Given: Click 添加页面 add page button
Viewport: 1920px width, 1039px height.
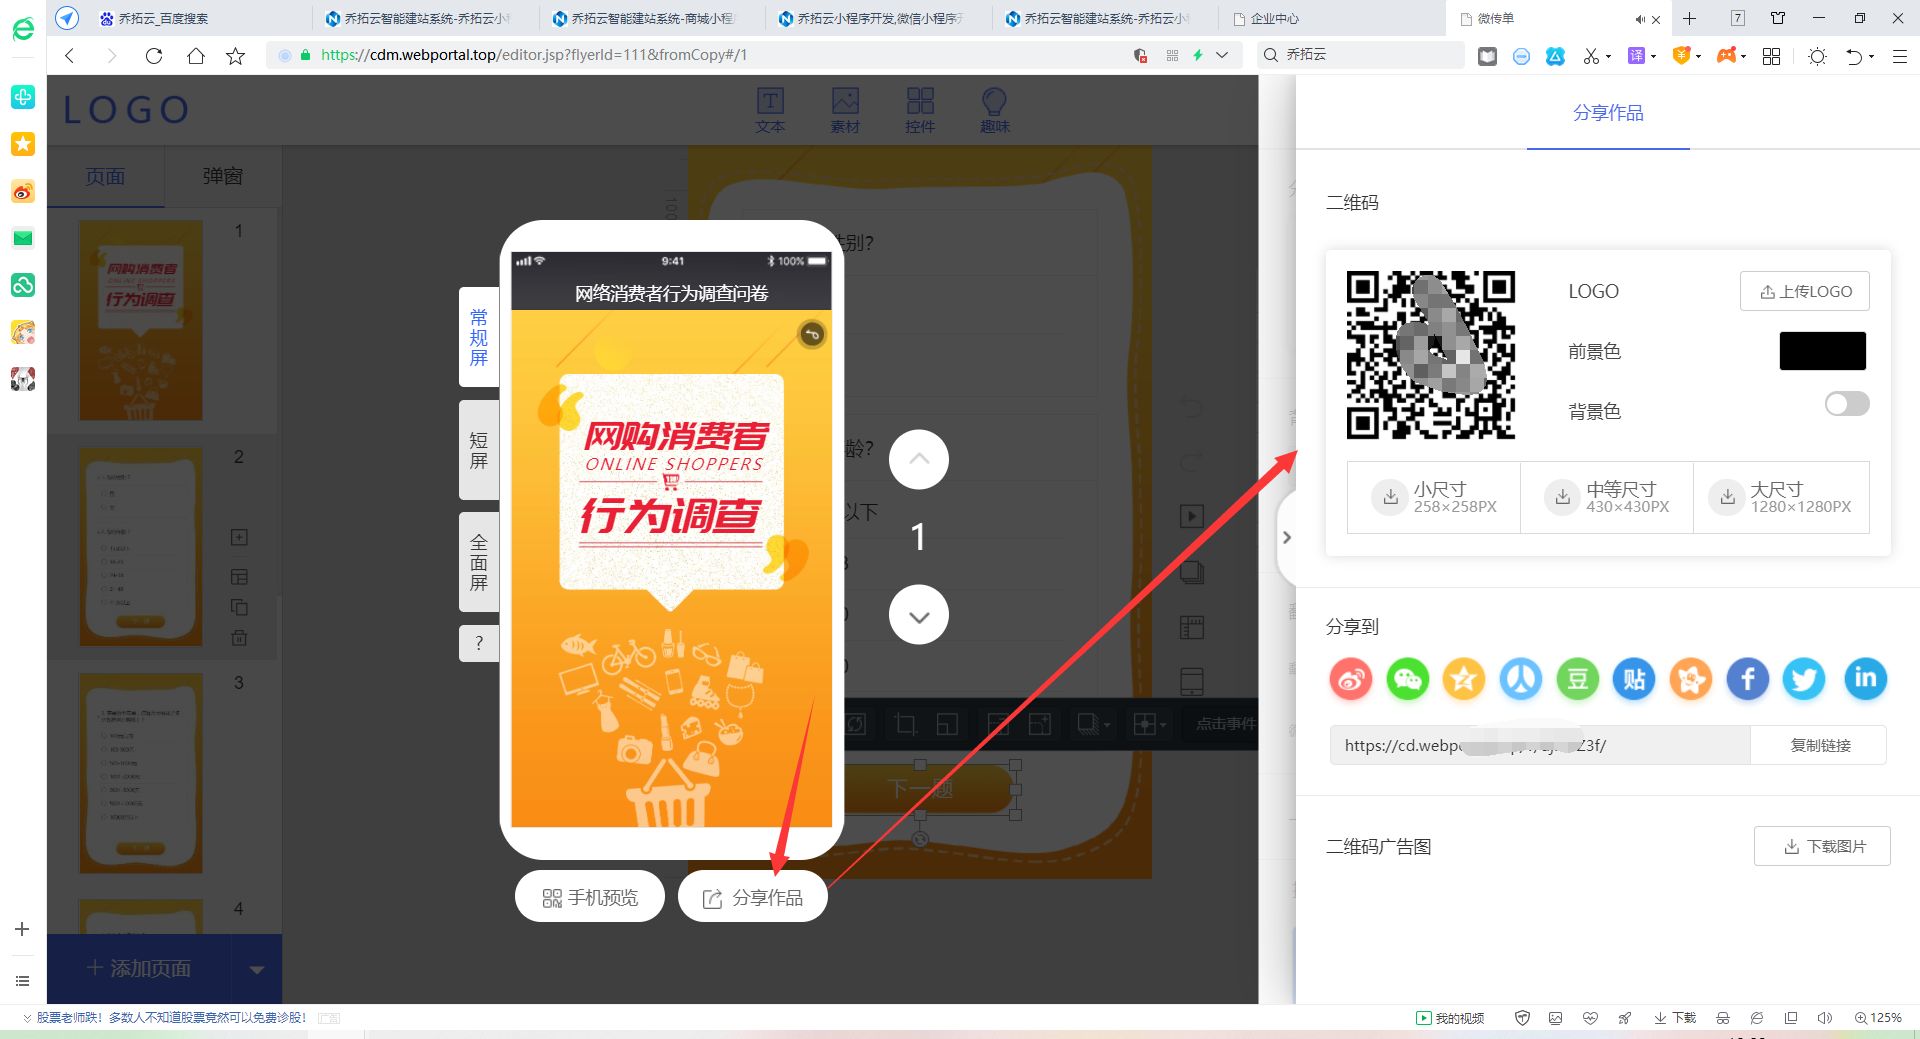Looking at the screenshot, I should click(x=139, y=969).
